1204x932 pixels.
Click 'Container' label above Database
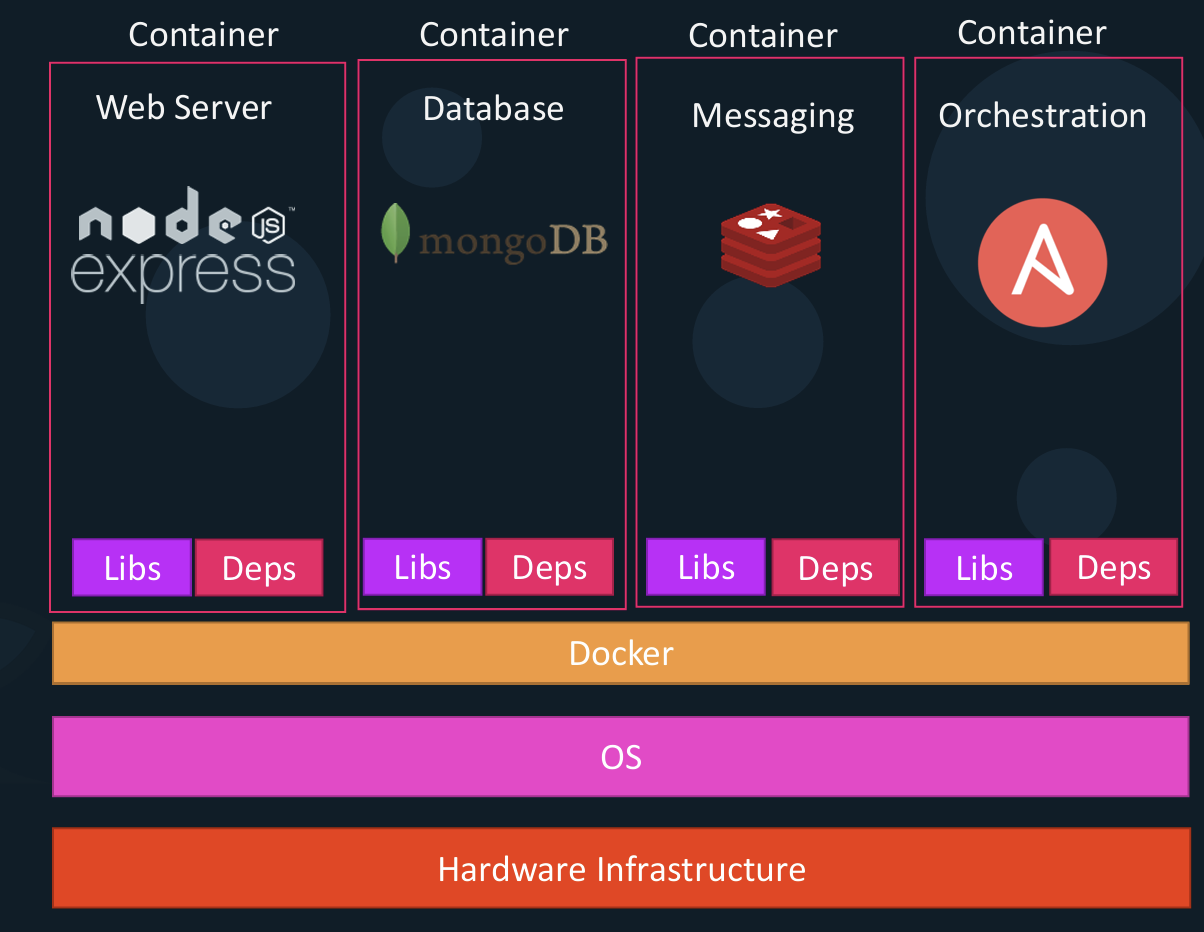494,34
